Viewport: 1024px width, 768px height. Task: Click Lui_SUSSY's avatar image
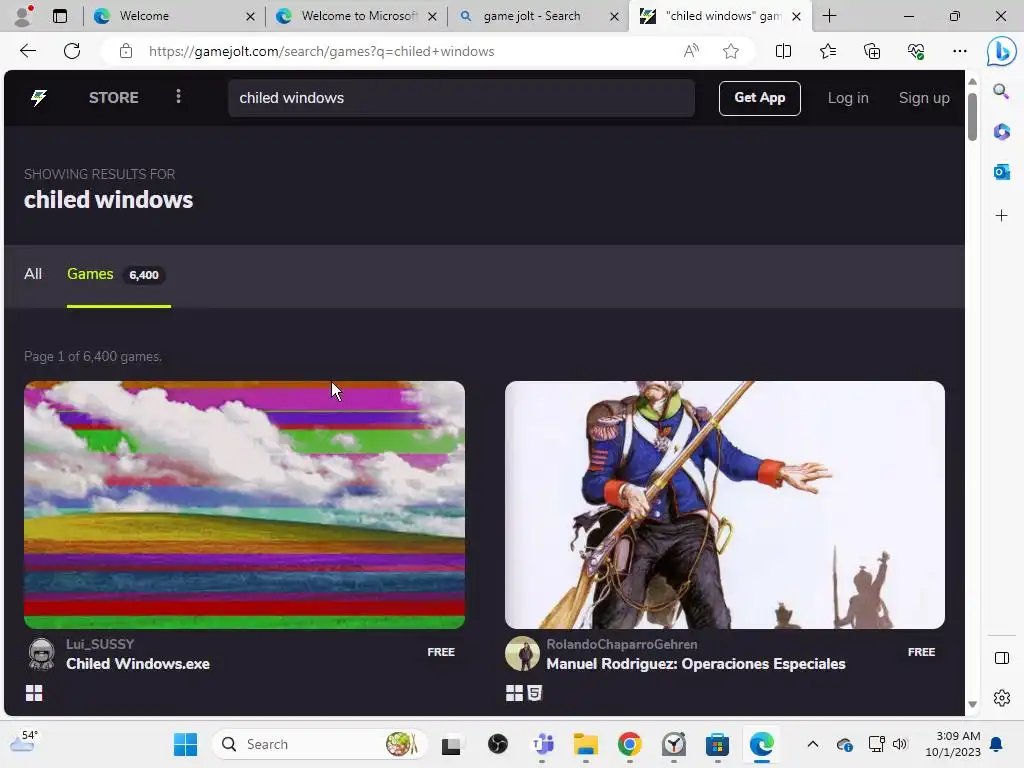[x=42, y=654]
